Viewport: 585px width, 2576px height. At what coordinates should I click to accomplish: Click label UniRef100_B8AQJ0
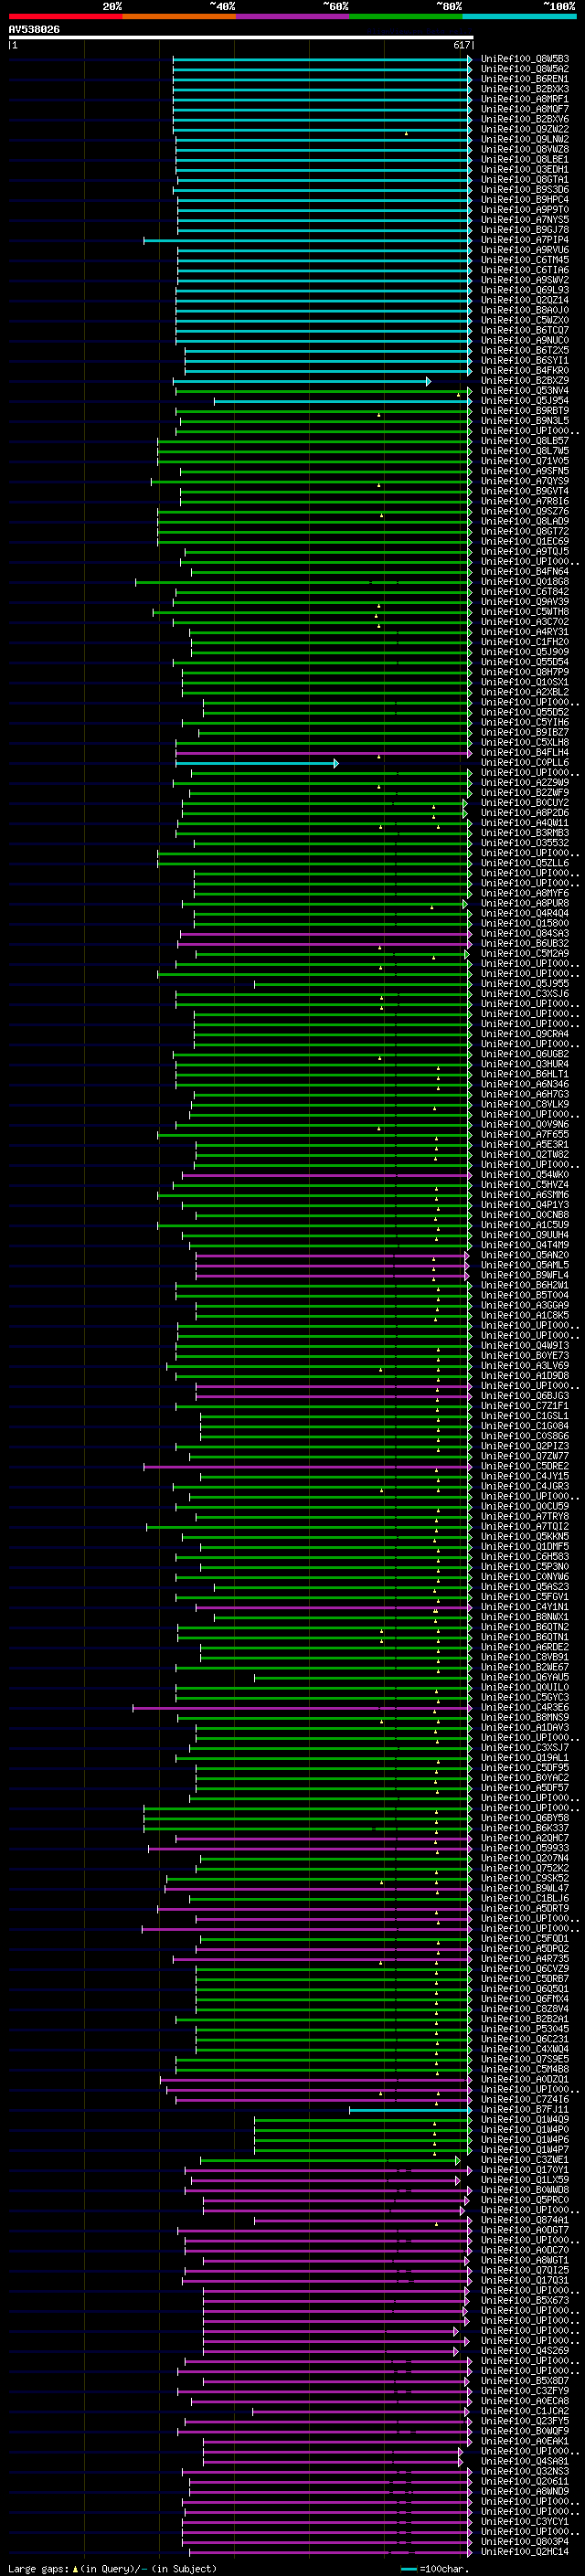(525, 310)
